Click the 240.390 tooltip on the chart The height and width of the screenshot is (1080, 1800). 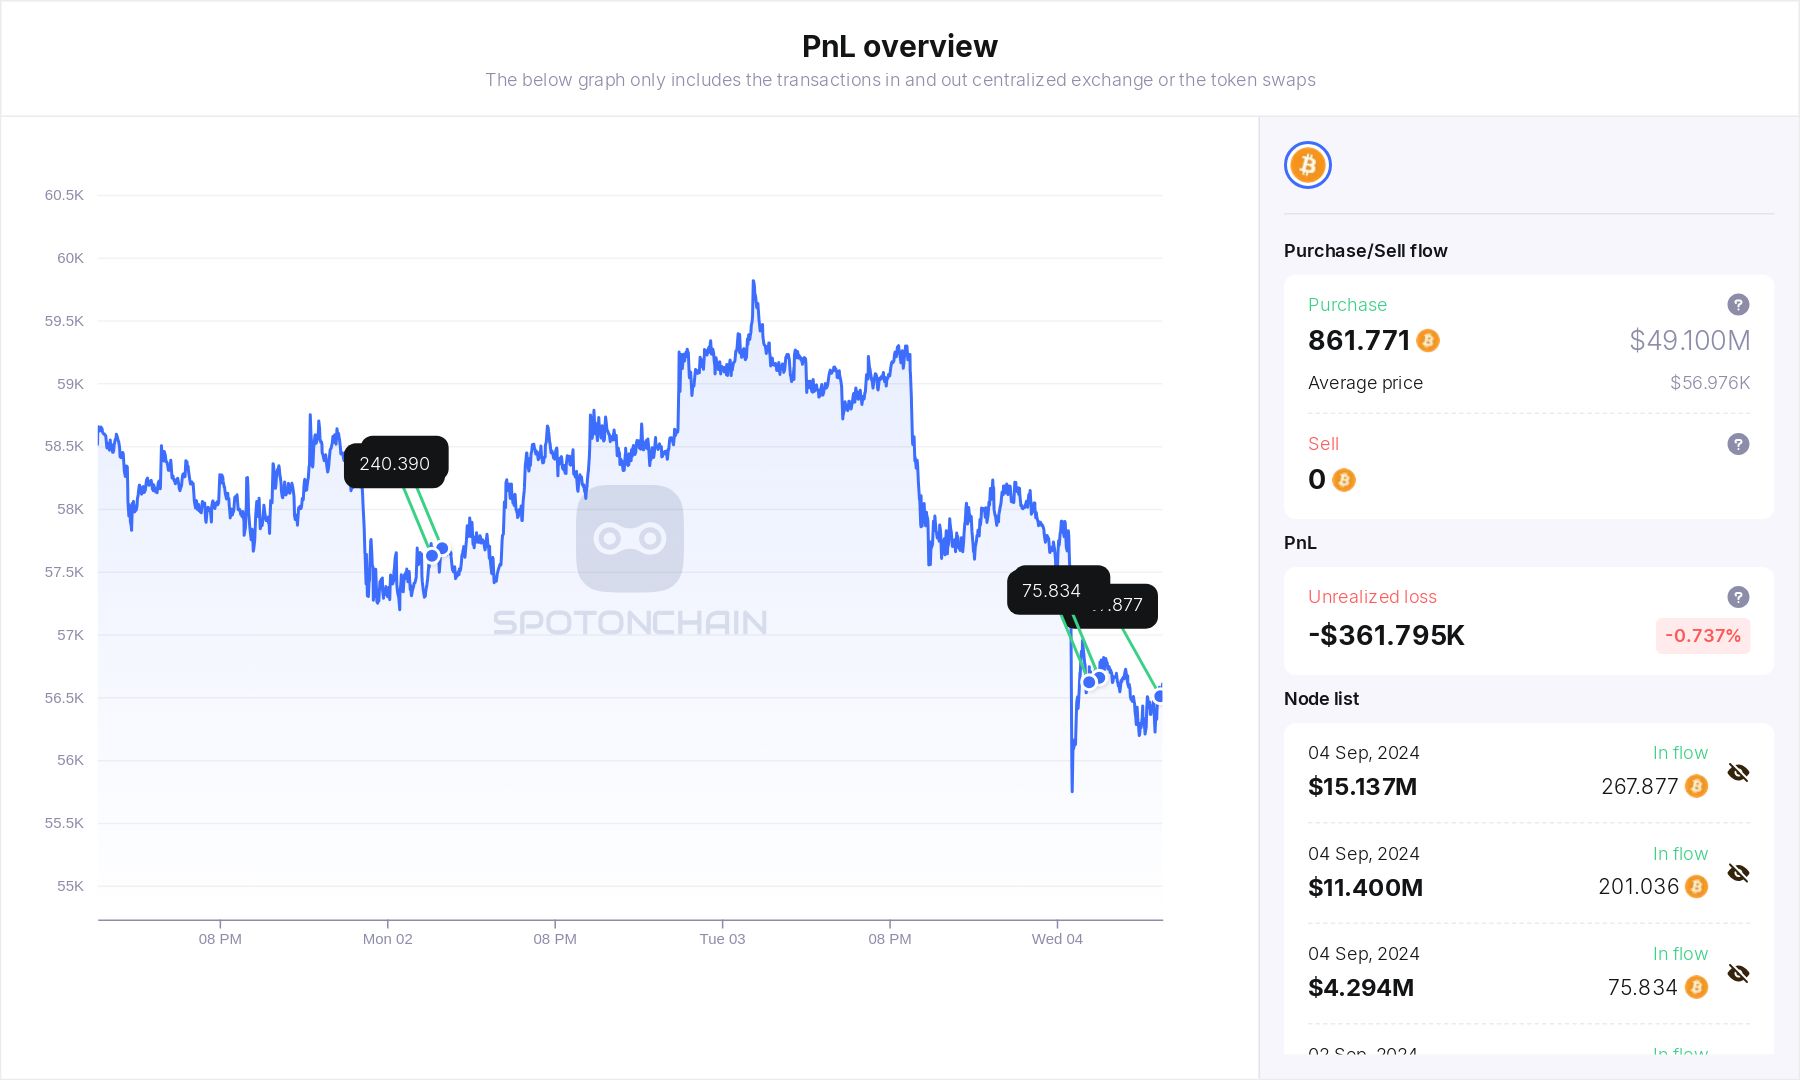(x=396, y=462)
